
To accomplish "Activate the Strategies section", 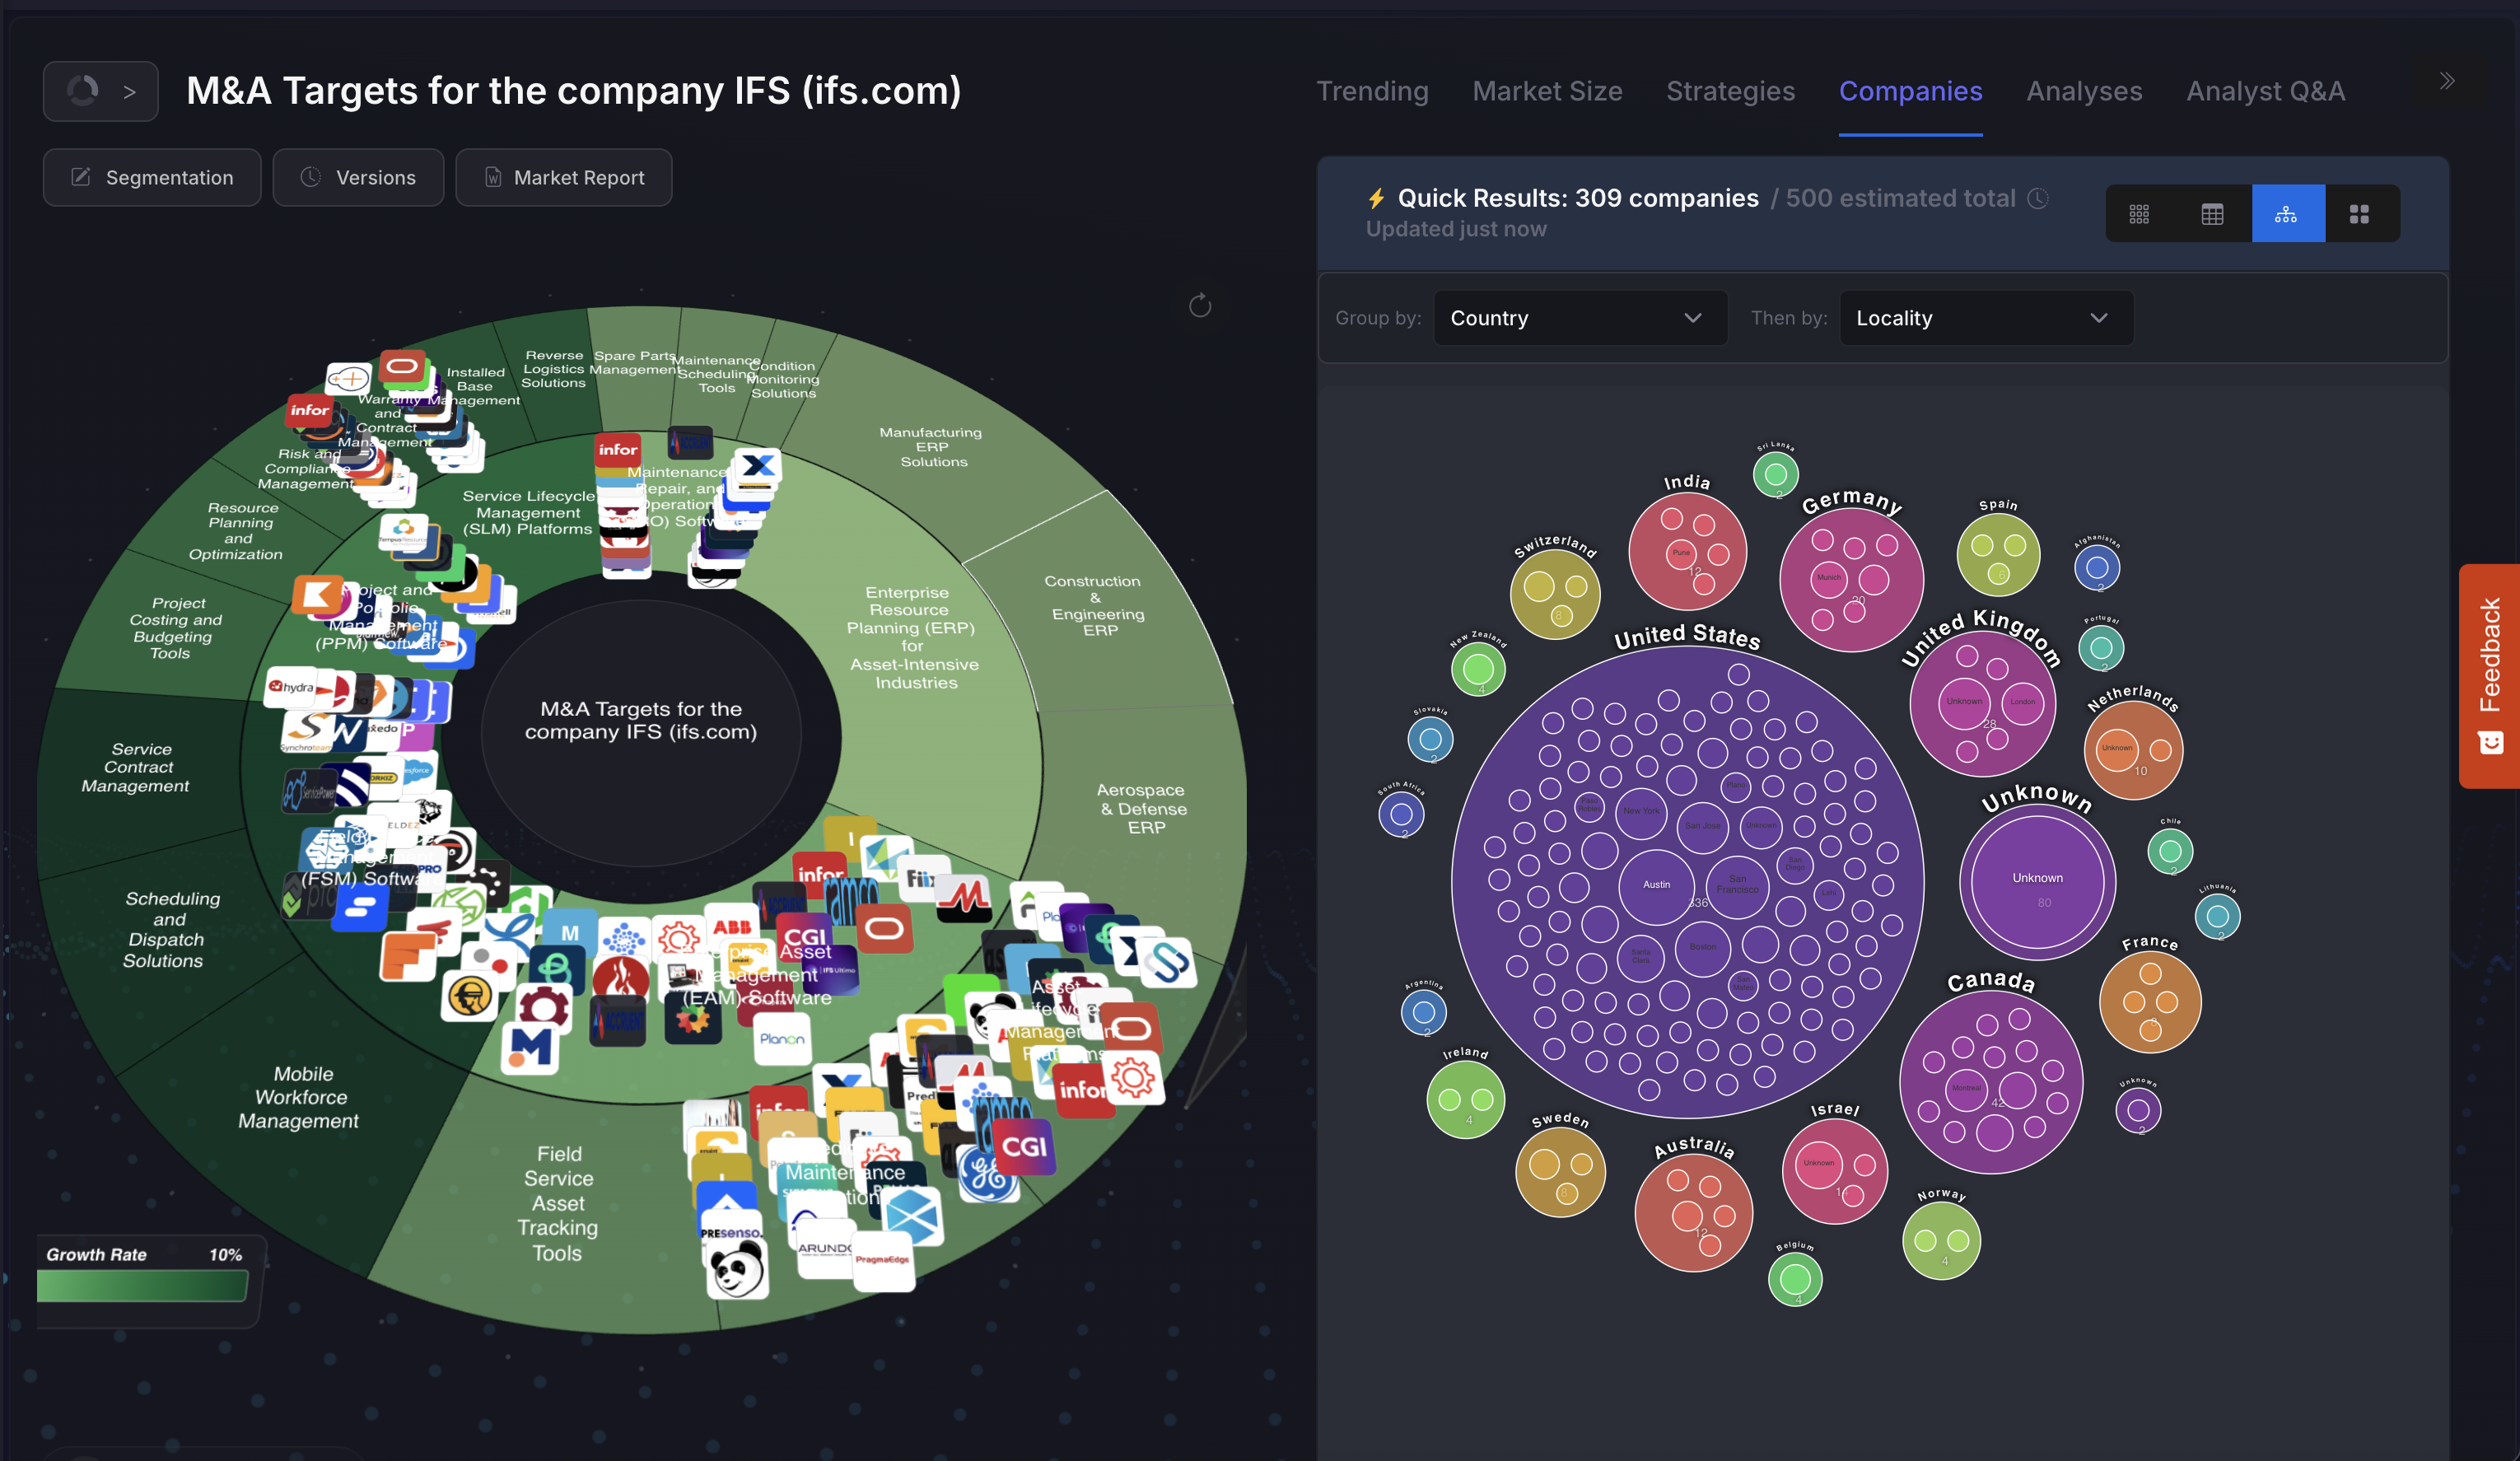I will tap(1730, 91).
